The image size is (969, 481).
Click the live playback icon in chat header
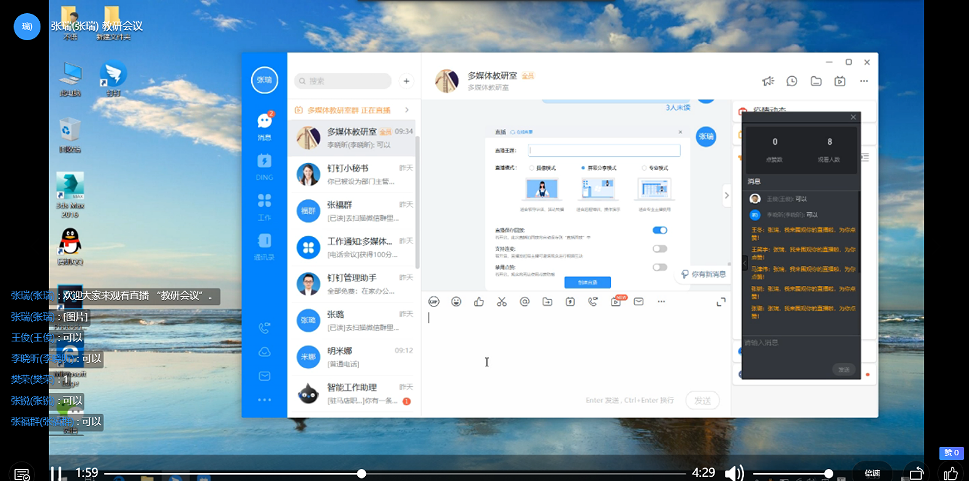tap(840, 81)
